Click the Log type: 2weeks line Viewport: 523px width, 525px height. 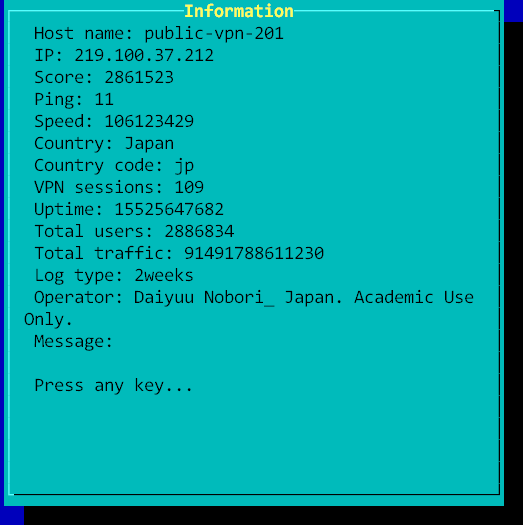point(114,276)
